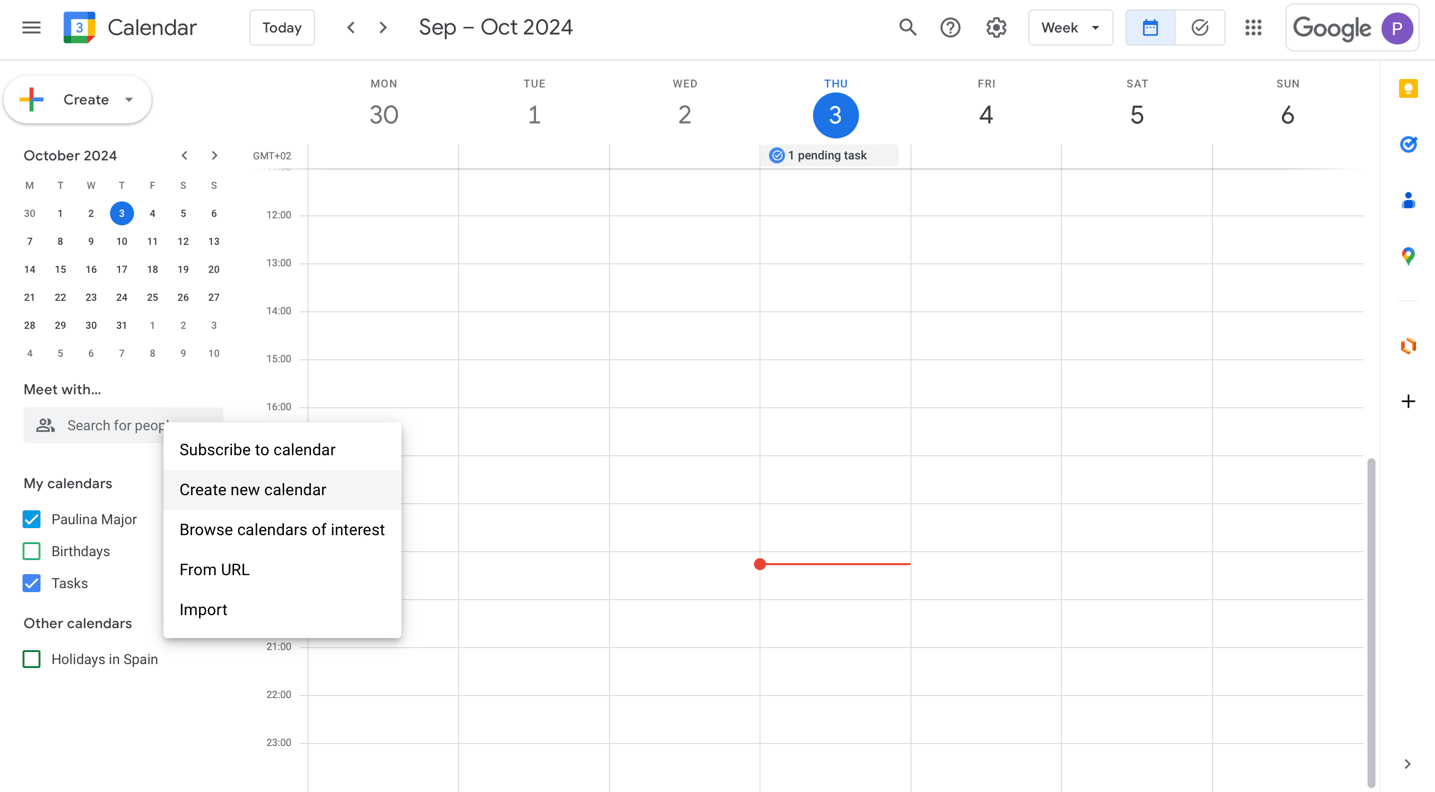
Task: Open the 1 pending task chip
Action: tap(828, 156)
